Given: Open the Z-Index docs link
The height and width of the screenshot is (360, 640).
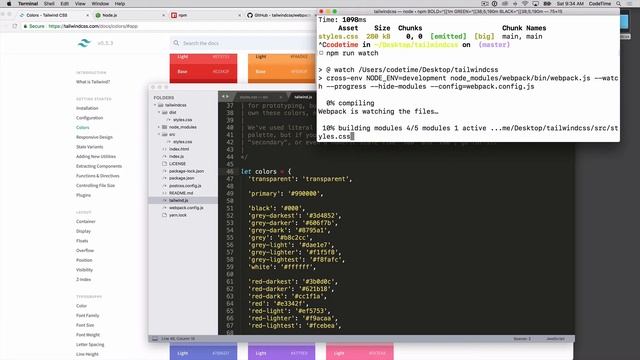Looking at the screenshot, I should (83, 280).
